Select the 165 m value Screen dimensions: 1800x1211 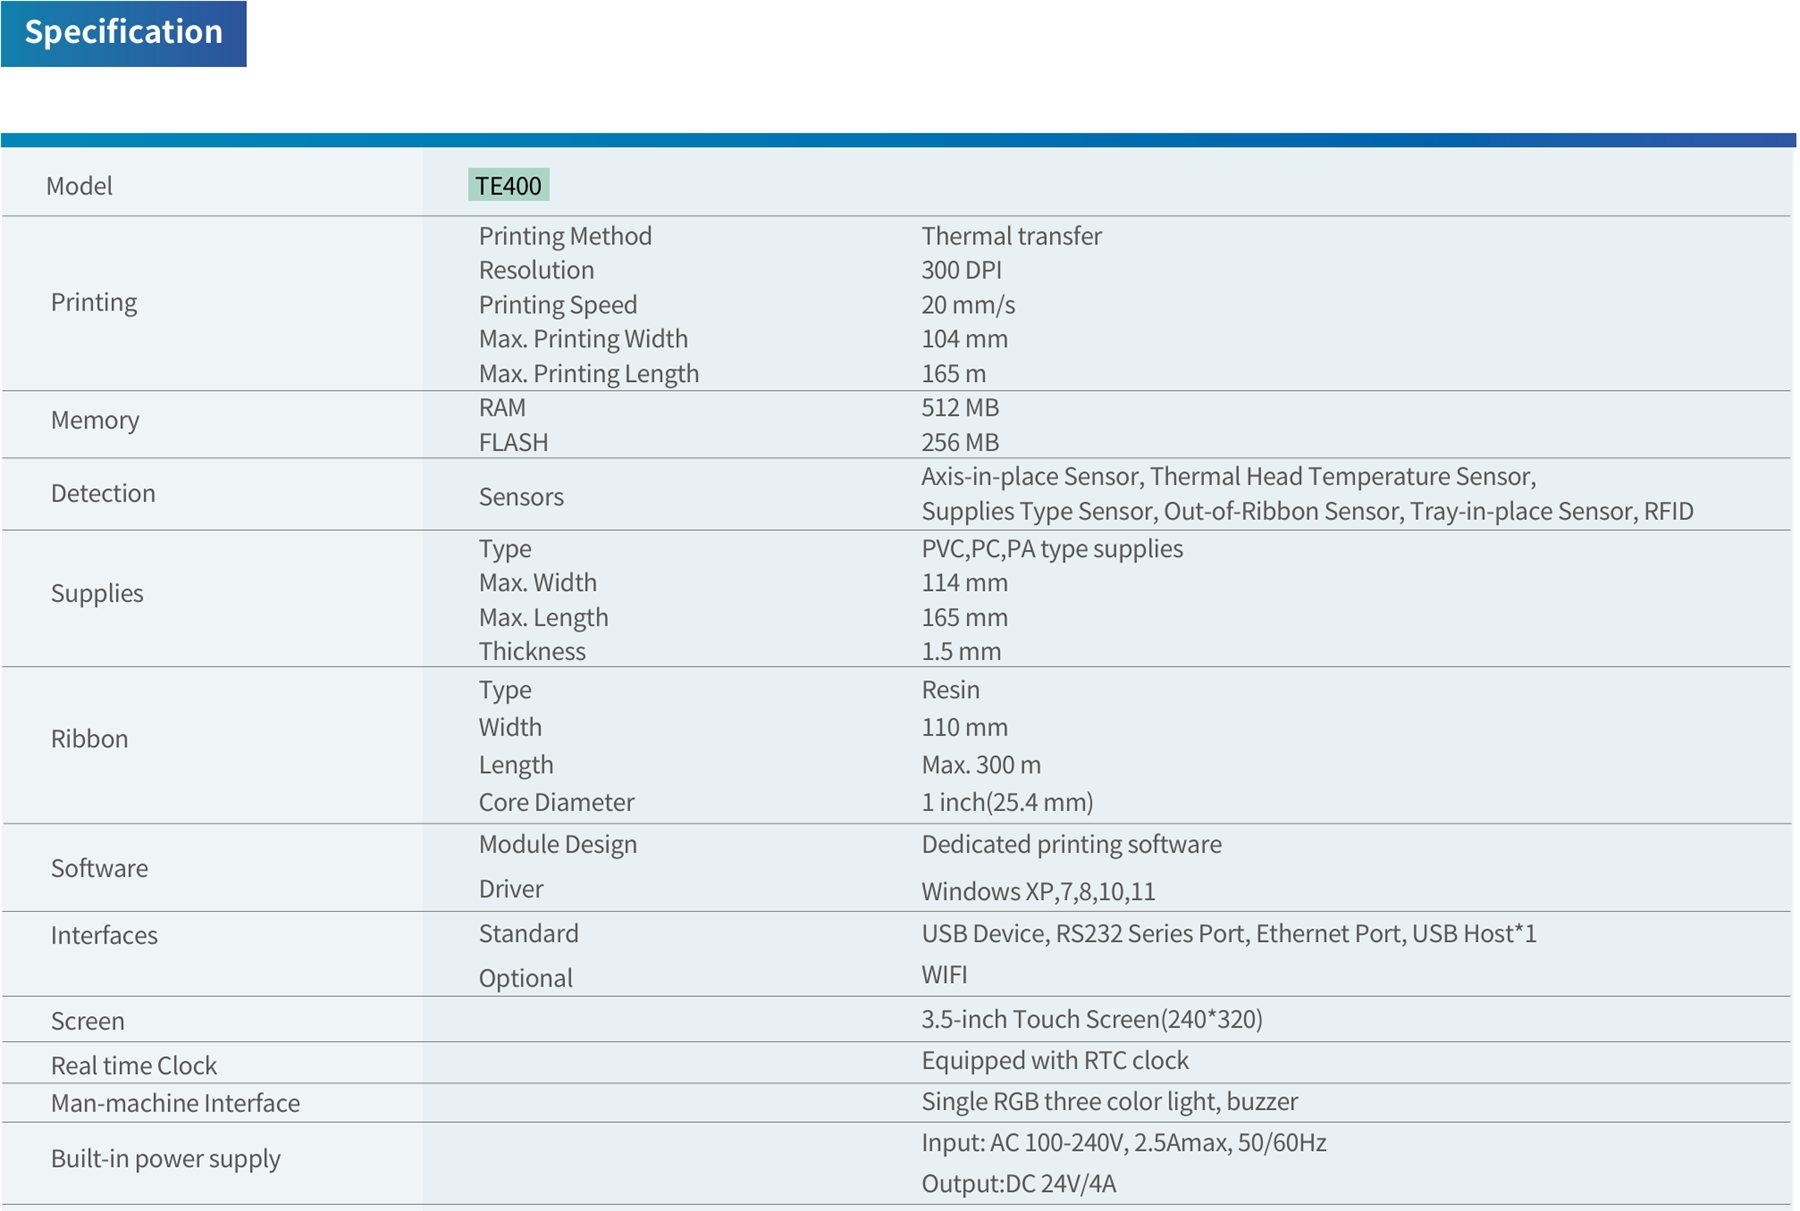(x=953, y=373)
